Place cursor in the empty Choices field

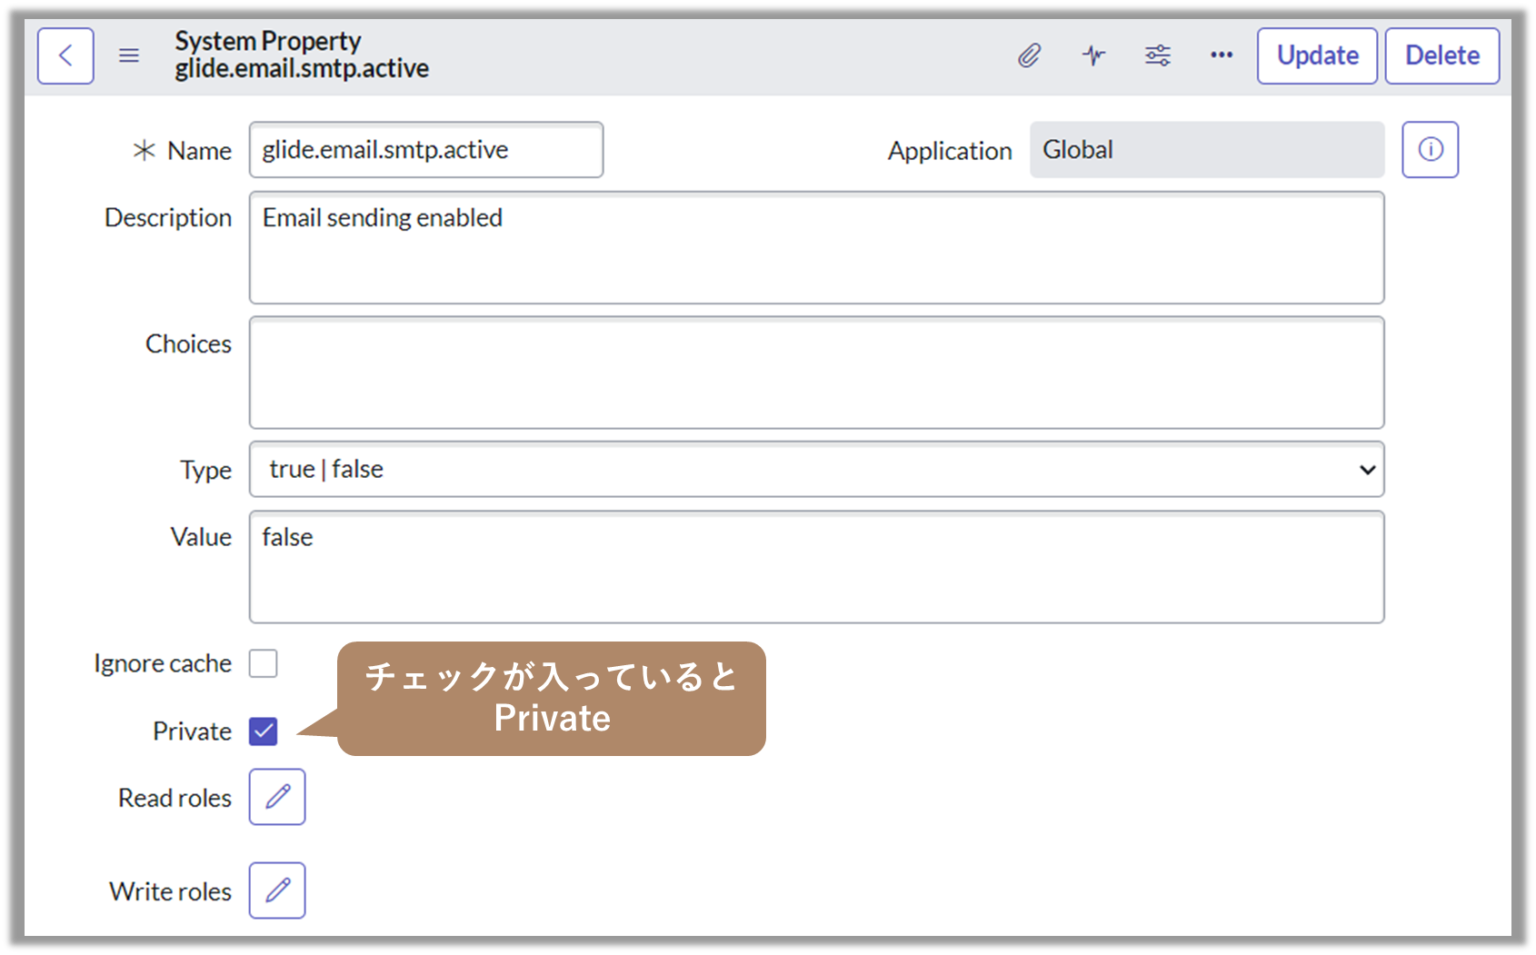click(816, 373)
